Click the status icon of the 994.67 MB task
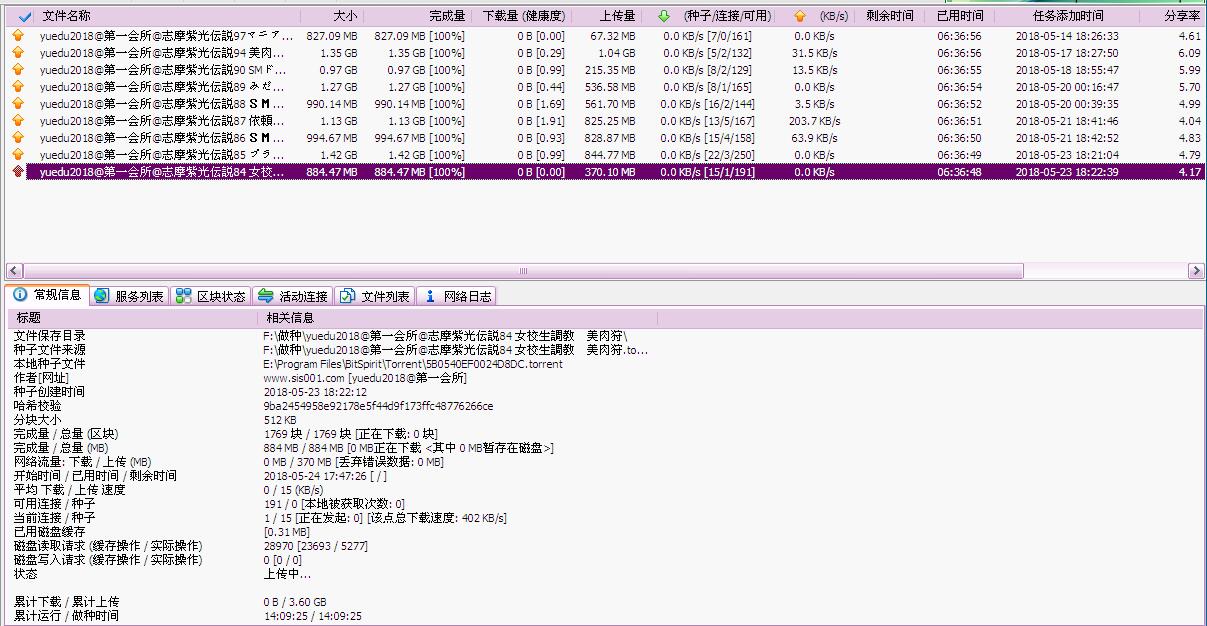This screenshot has height=626, width=1207. (x=18, y=138)
